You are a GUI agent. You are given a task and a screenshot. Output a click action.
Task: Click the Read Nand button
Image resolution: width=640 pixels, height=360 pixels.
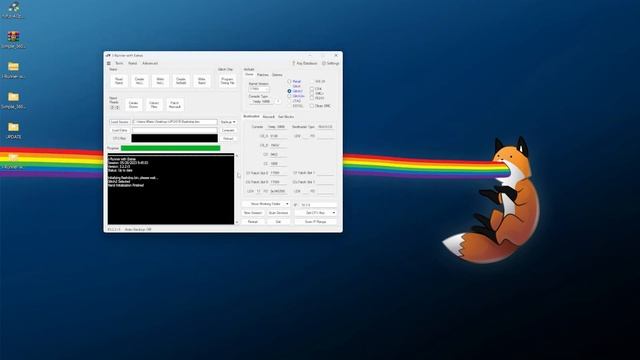tap(119, 81)
